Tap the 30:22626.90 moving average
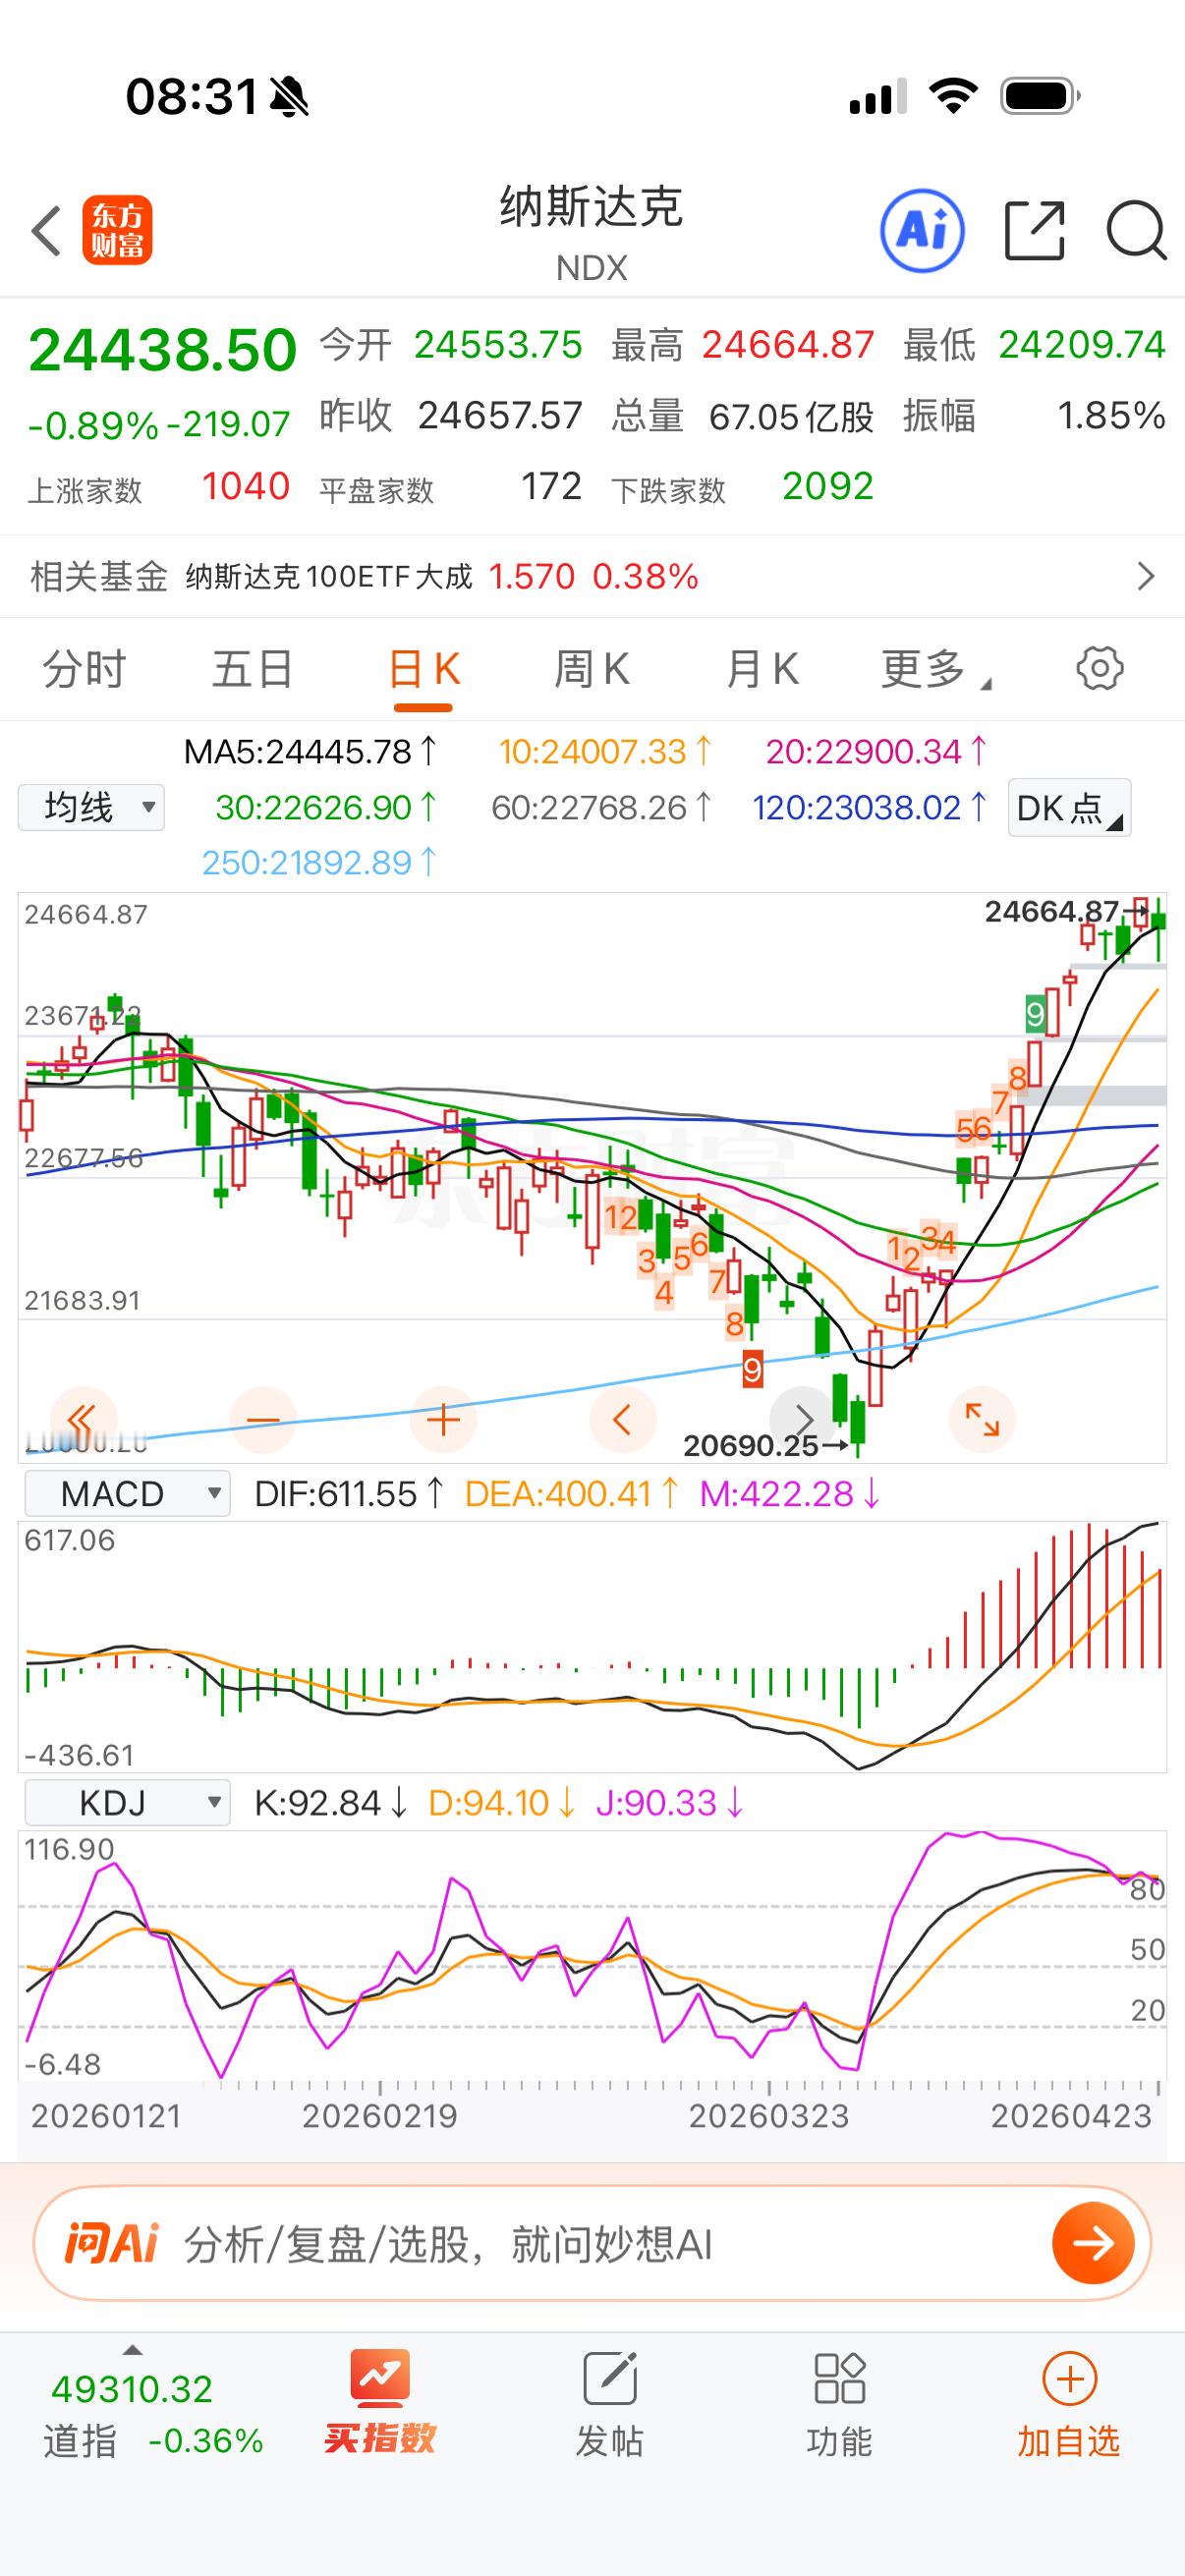This screenshot has width=1185, height=2576. [327, 807]
